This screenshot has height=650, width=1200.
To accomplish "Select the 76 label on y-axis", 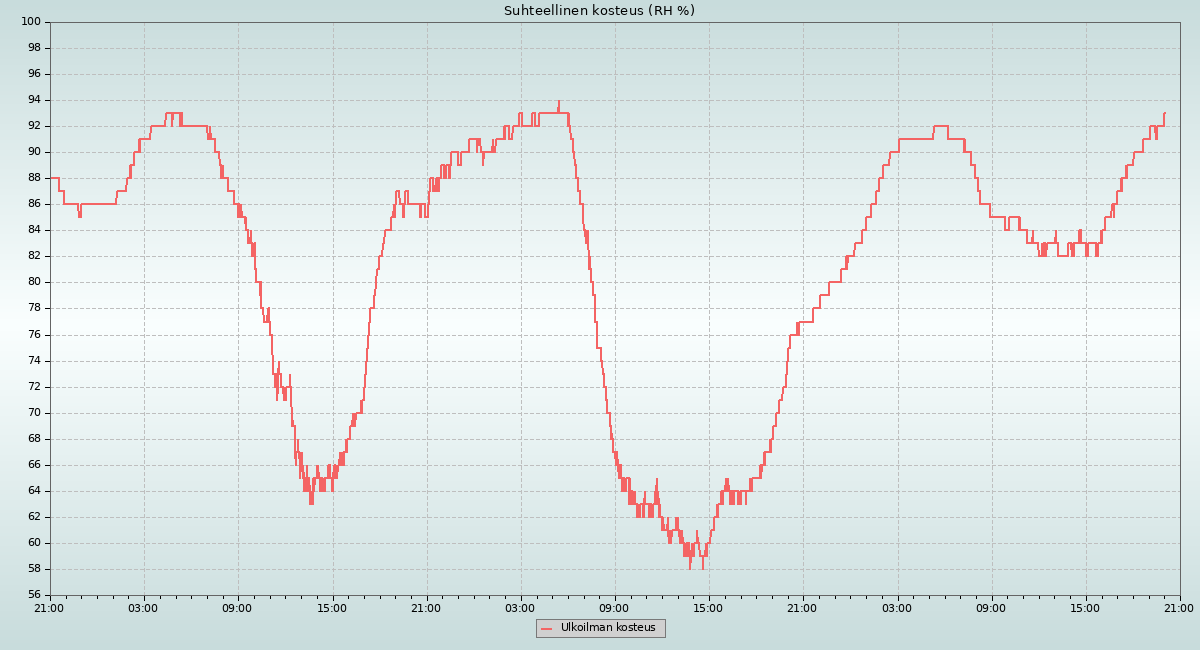I will (x=33, y=334).
